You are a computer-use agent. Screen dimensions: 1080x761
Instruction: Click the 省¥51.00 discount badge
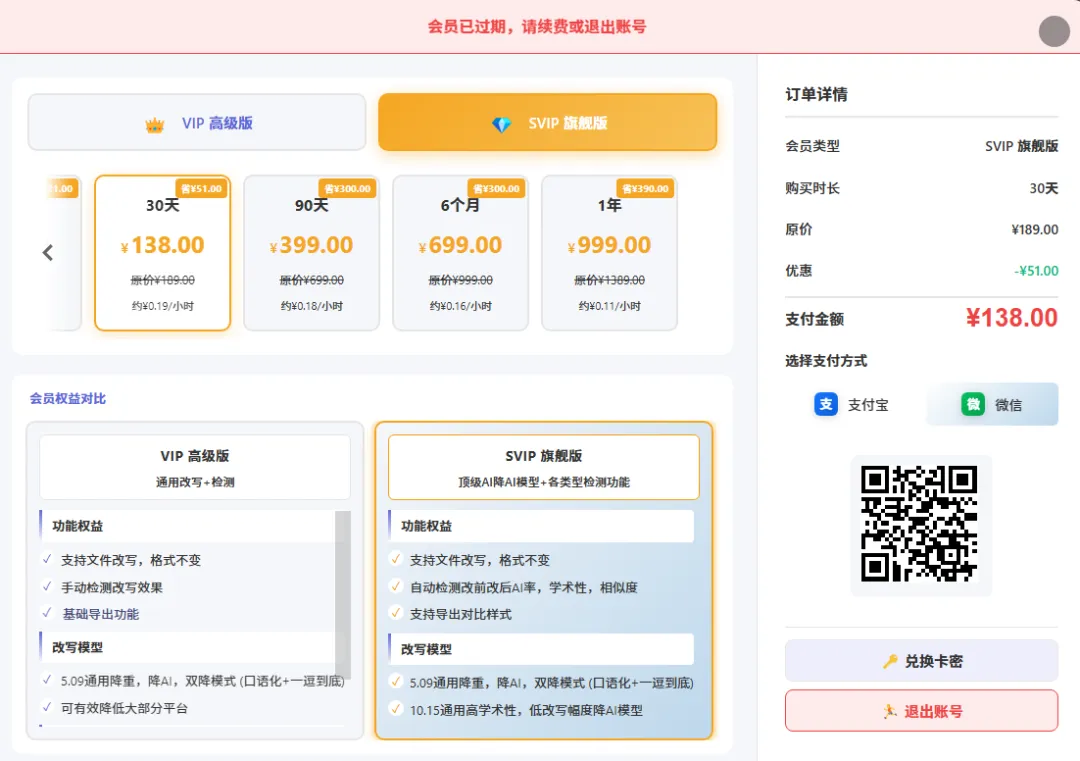tap(201, 189)
